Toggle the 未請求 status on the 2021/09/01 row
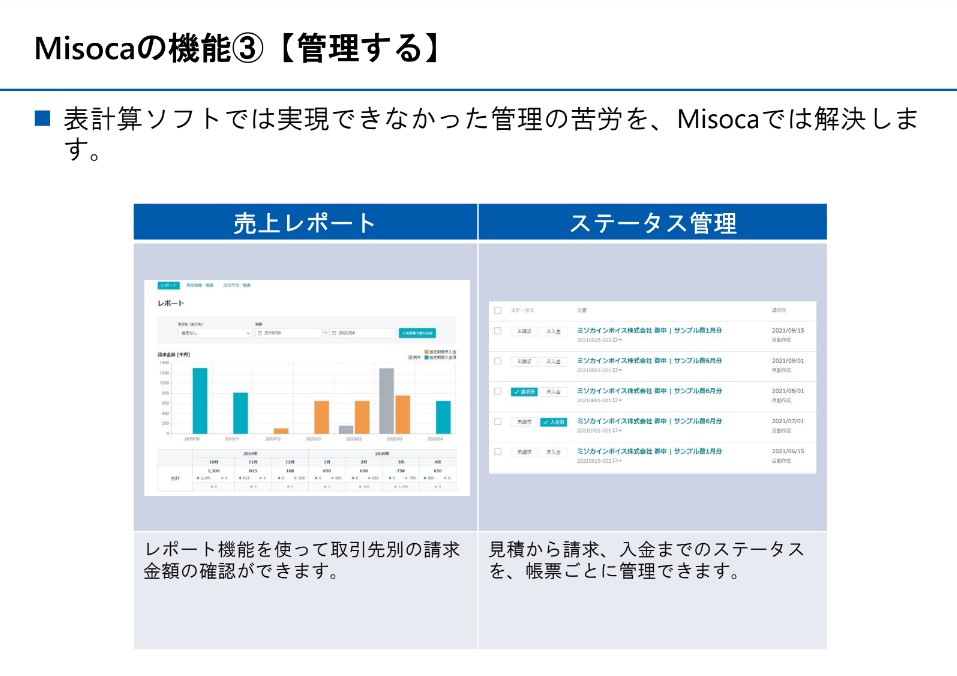957x676 pixels. (x=524, y=362)
